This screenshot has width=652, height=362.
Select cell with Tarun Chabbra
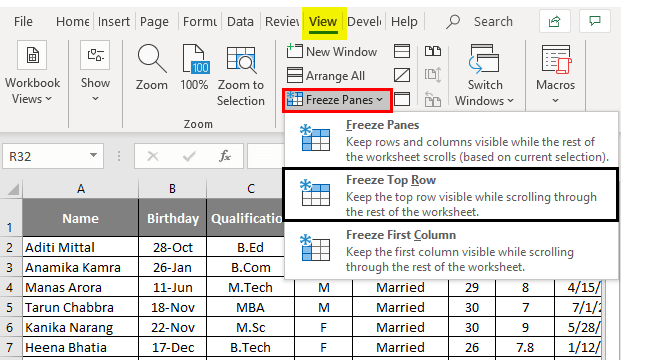coord(81,307)
